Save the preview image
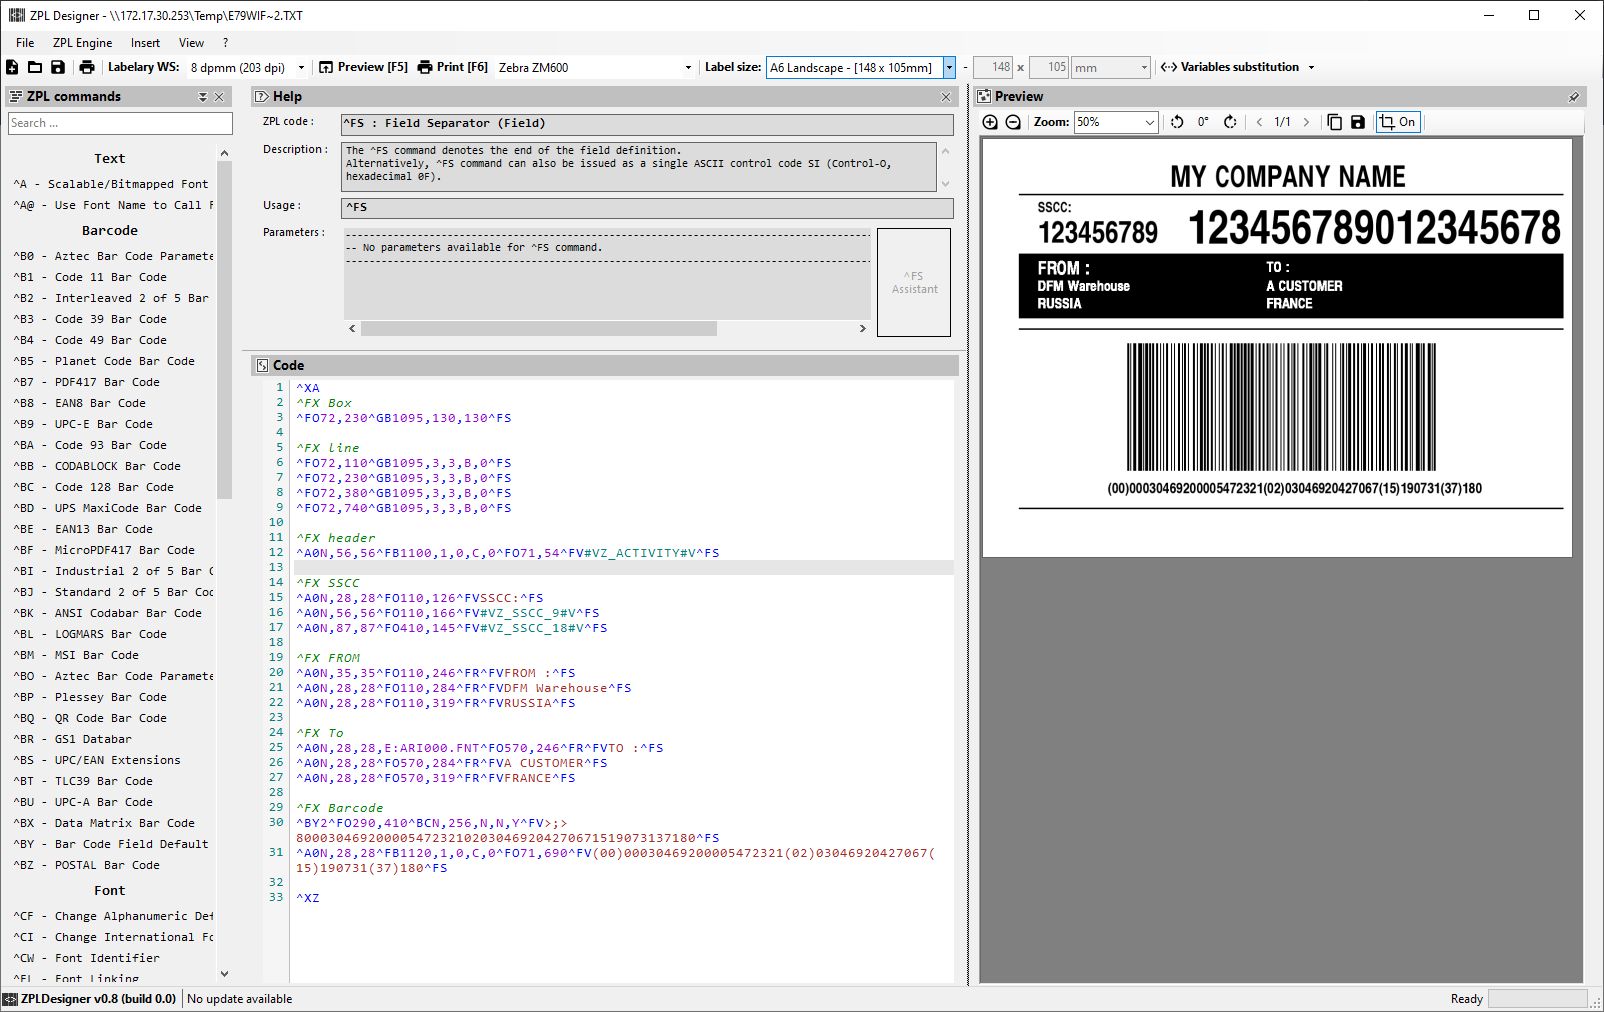The height and width of the screenshot is (1012, 1604). tap(1357, 121)
